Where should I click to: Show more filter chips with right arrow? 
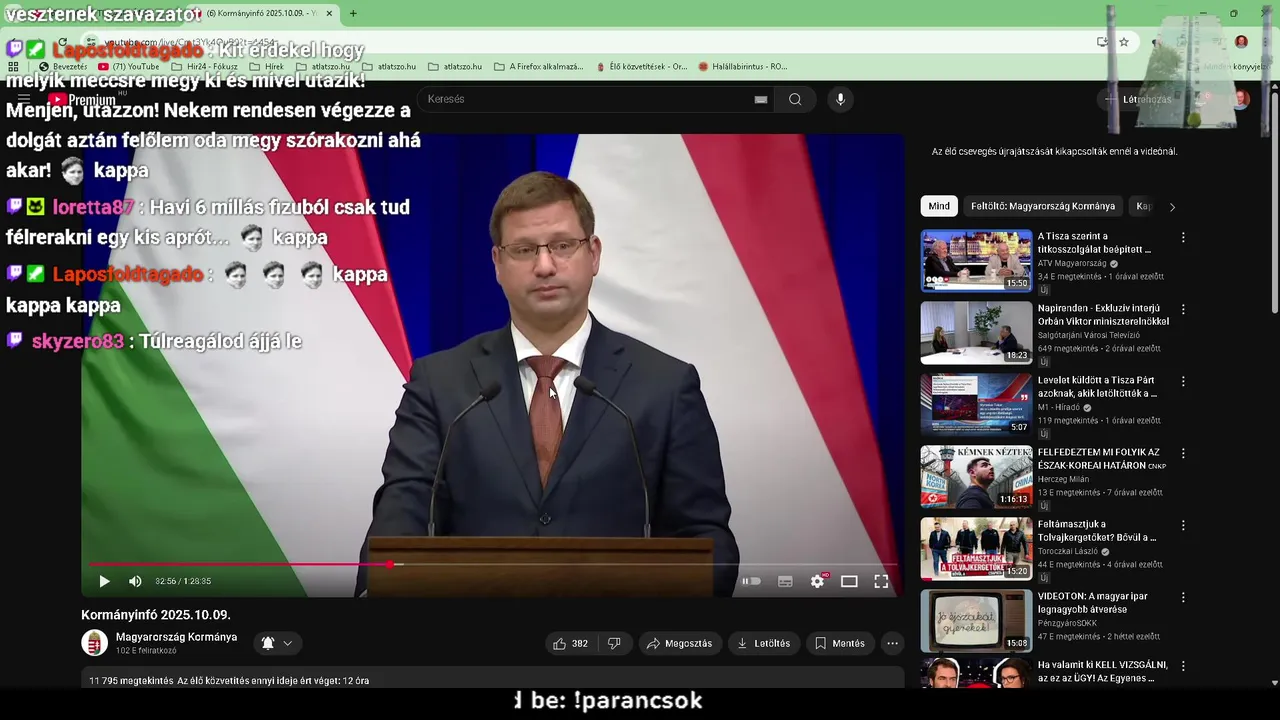pyautogui.click(x=1172, y=206)
